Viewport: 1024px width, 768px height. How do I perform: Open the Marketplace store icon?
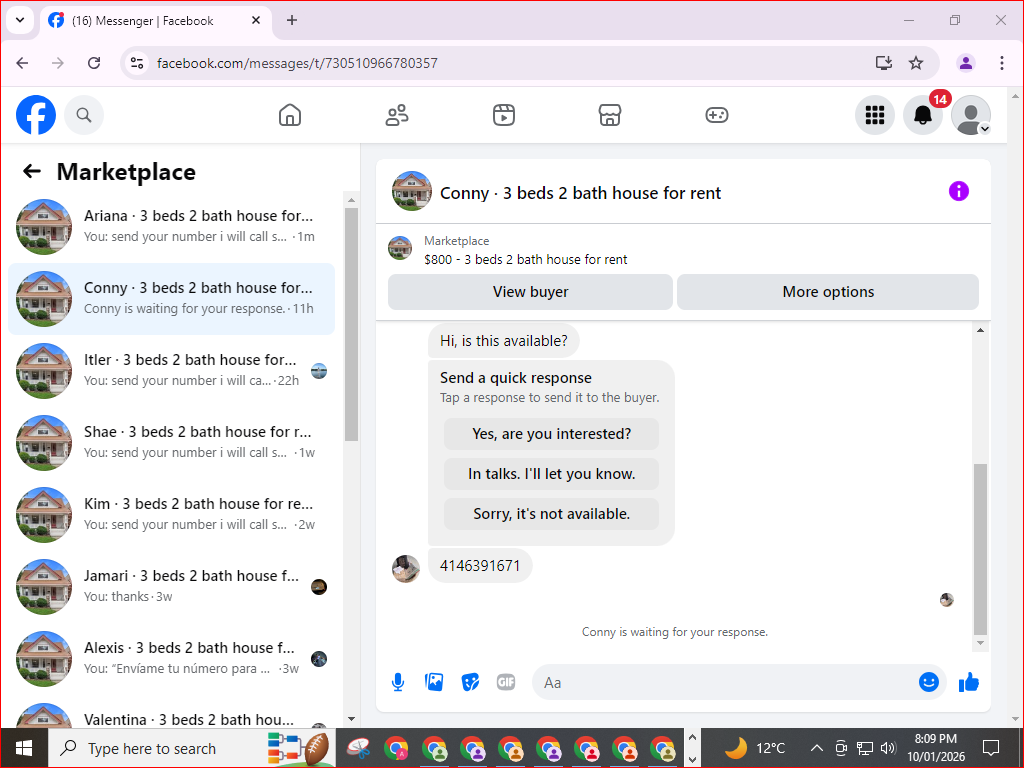[610, 115]
